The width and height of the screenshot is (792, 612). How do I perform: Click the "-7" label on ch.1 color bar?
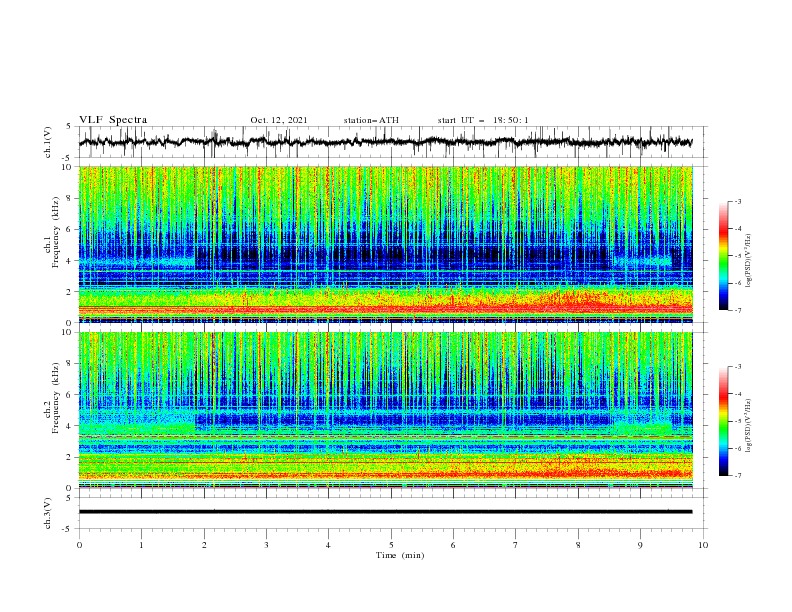tap(738, 310)
